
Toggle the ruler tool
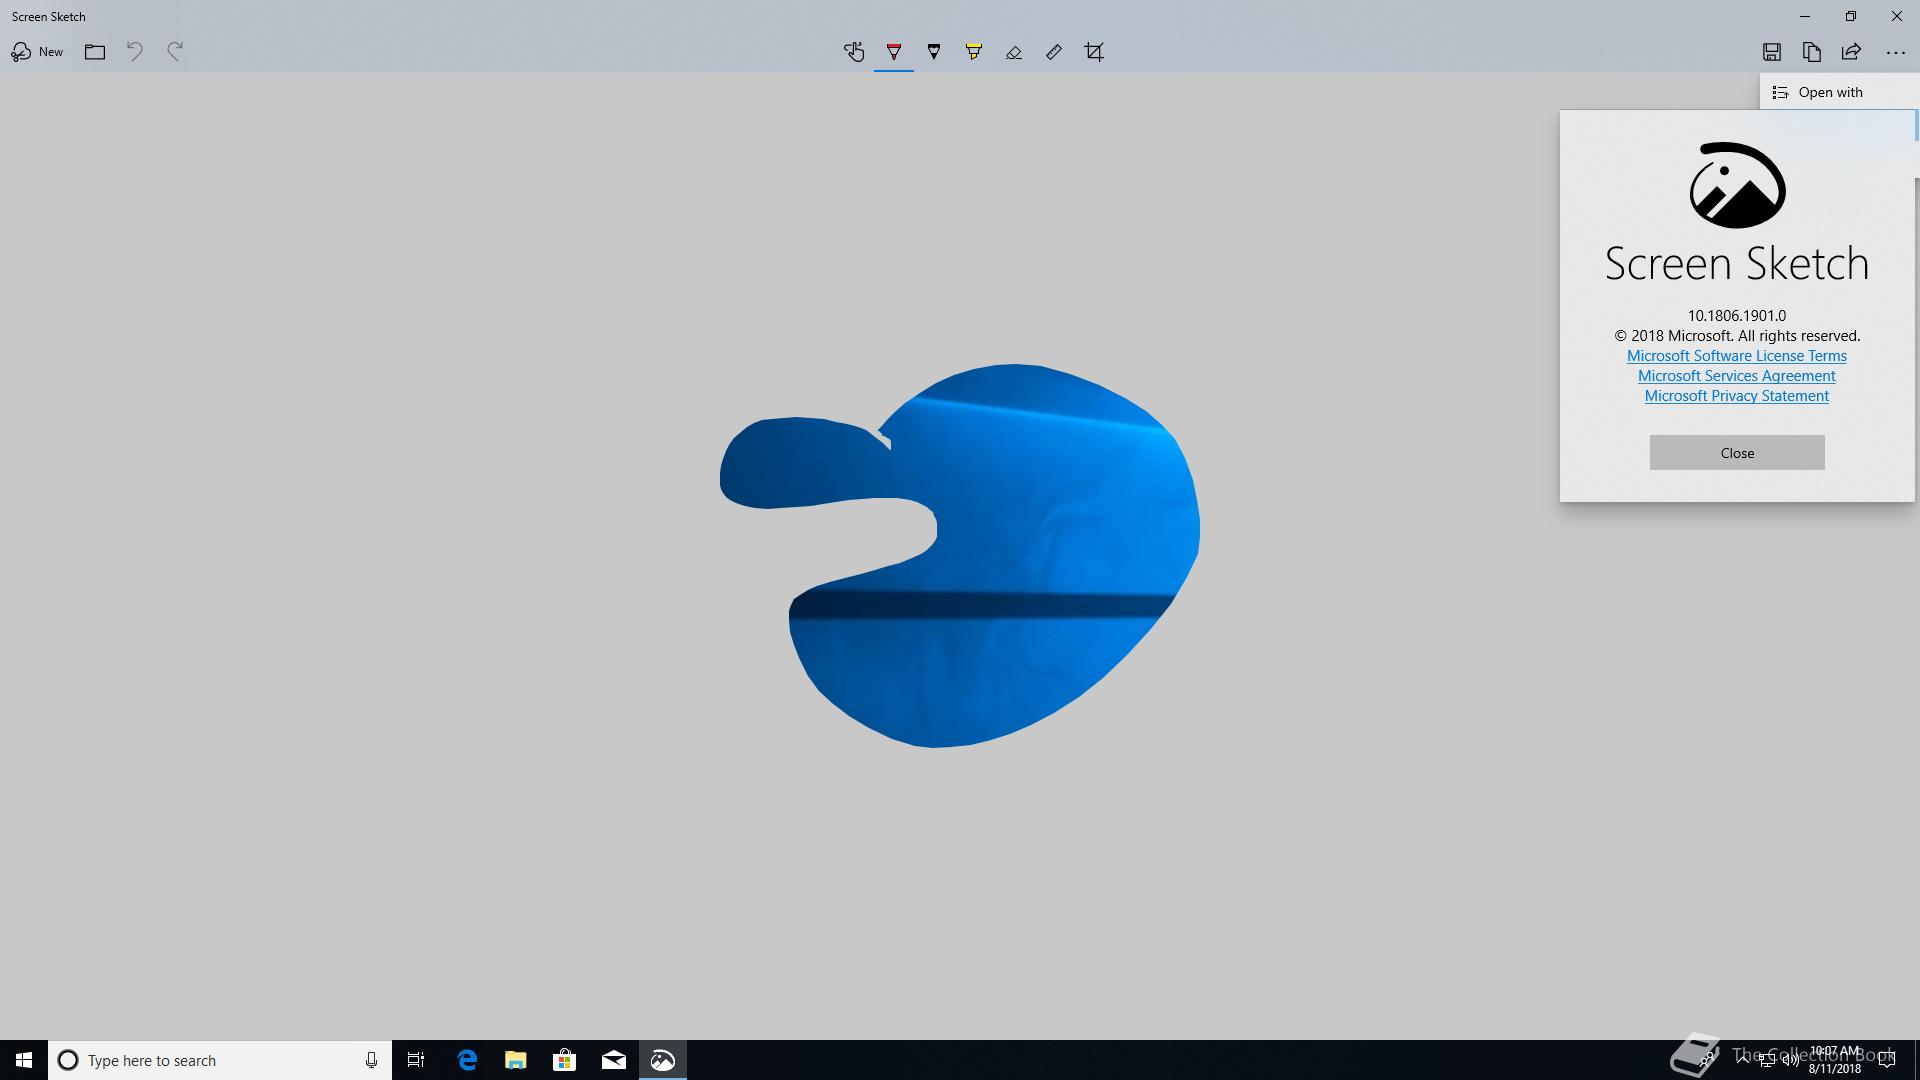tap(1054, 52)
